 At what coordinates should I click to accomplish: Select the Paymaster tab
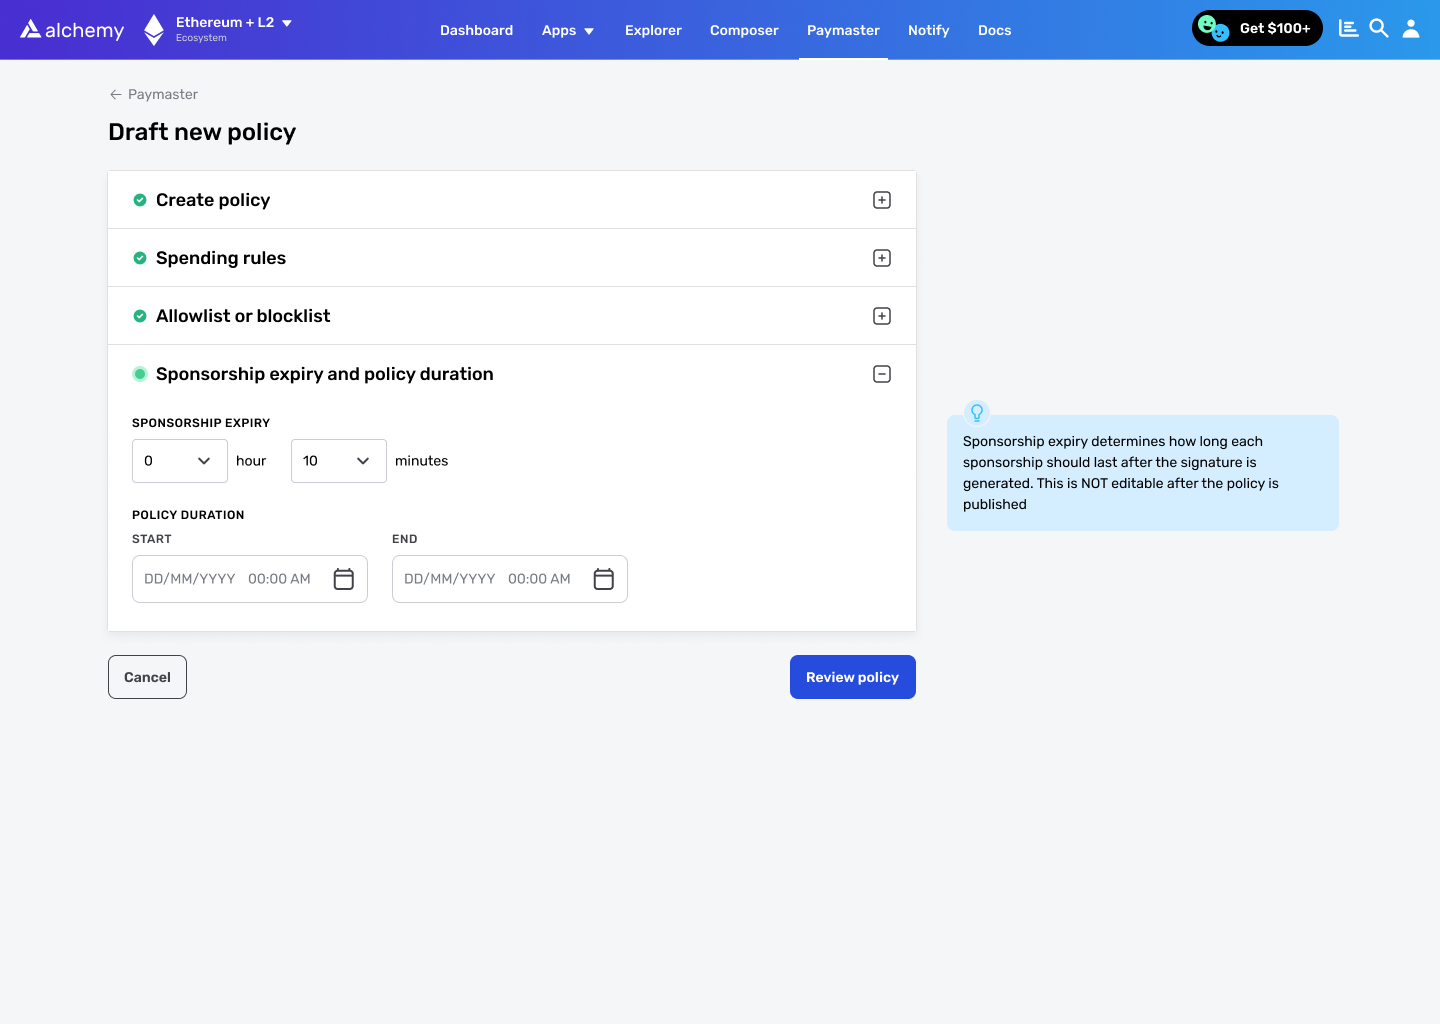point(843,30)
